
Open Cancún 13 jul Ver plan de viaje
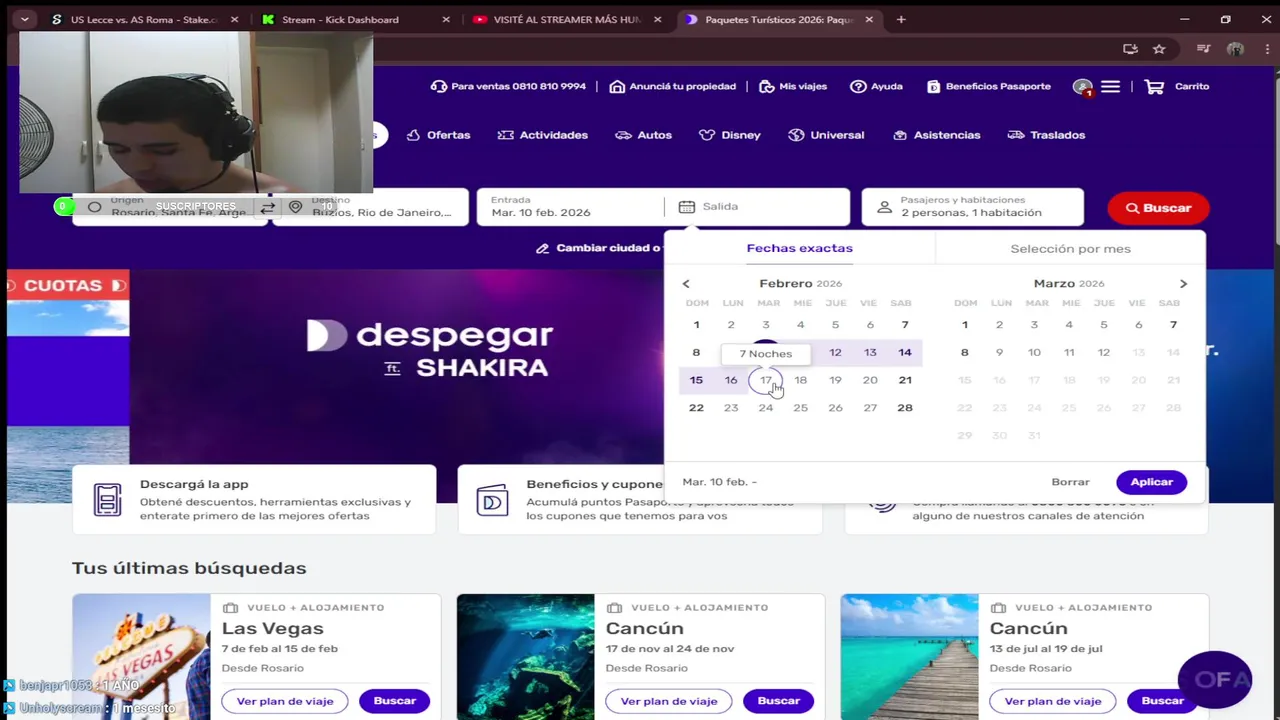point(1053,701)
